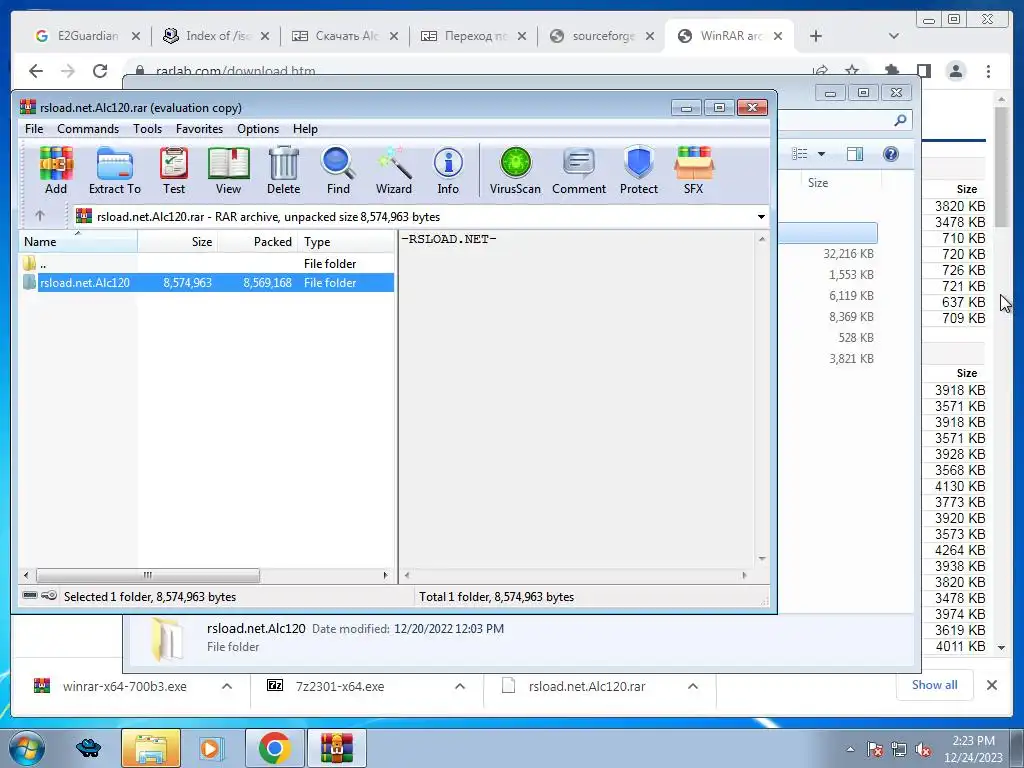Open Chrome side panel icon
The height and width of the screenshot is (768, 1024).
point(923,71)
